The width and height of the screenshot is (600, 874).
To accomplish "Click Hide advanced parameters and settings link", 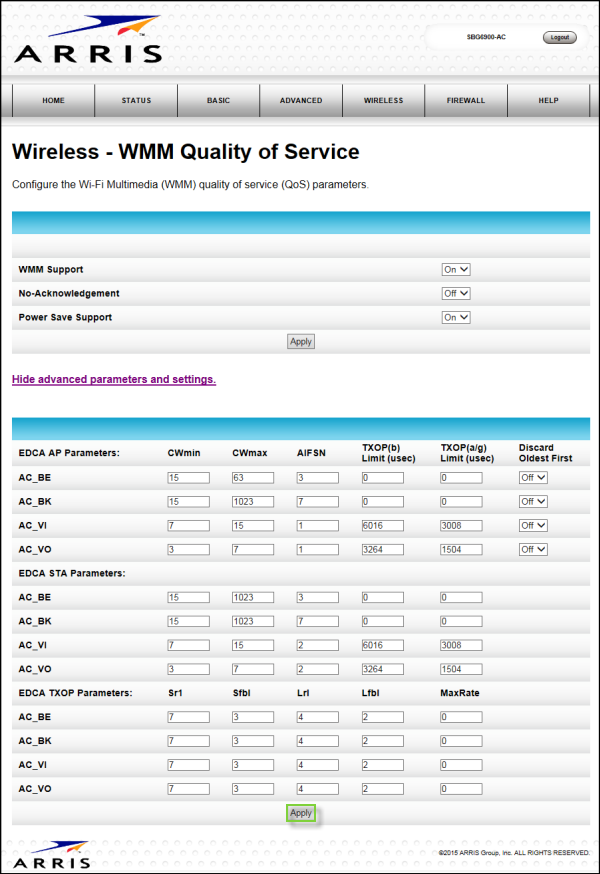I will pyautogui.click(x=114, y=380).
